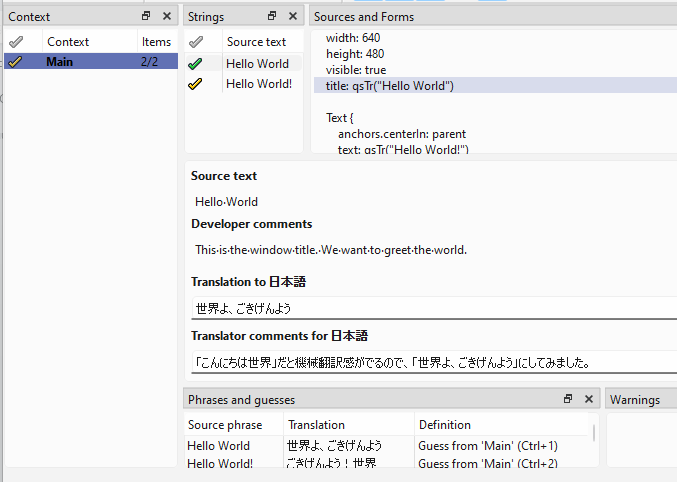Click the status icon column header in Strings
Image resolution: width=677 pixels, height=482 pixels.
(x=196, y=42)
